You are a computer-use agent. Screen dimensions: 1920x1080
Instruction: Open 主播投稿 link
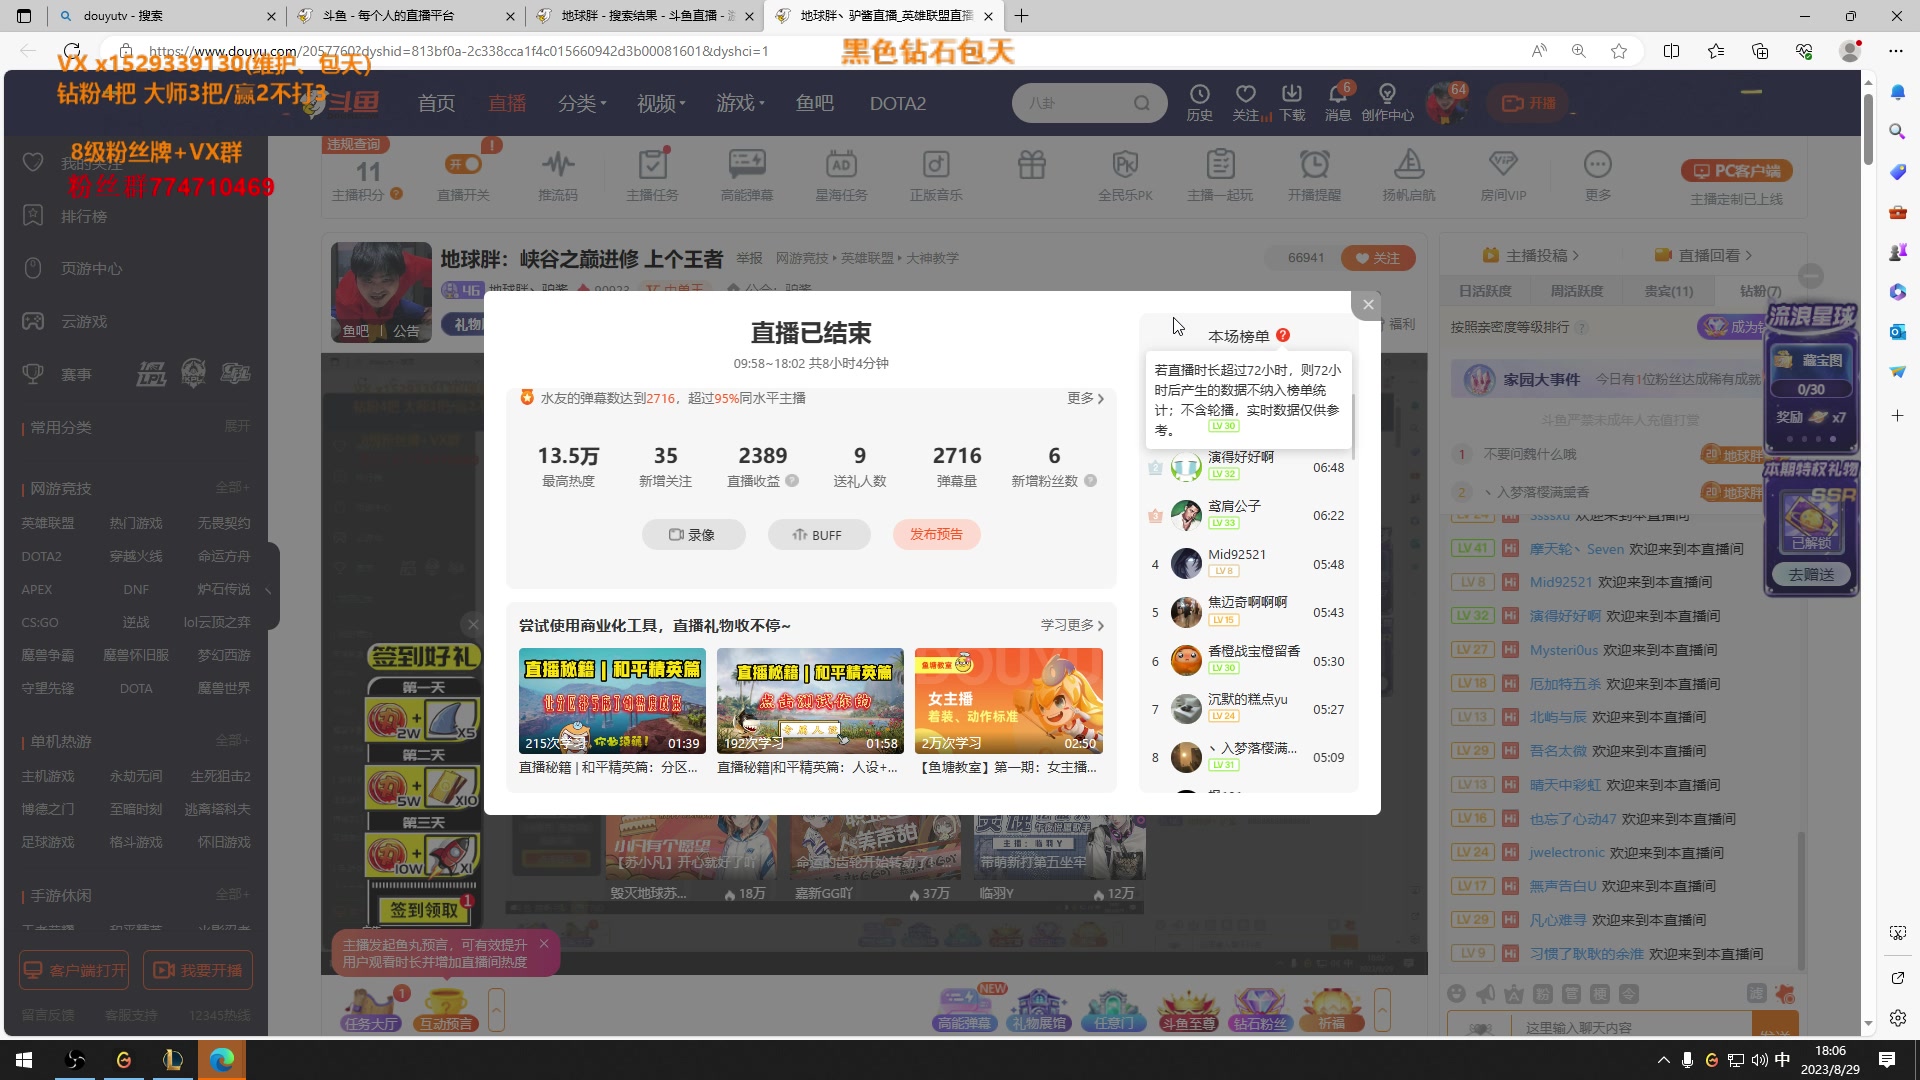(x=1530, y=255)
